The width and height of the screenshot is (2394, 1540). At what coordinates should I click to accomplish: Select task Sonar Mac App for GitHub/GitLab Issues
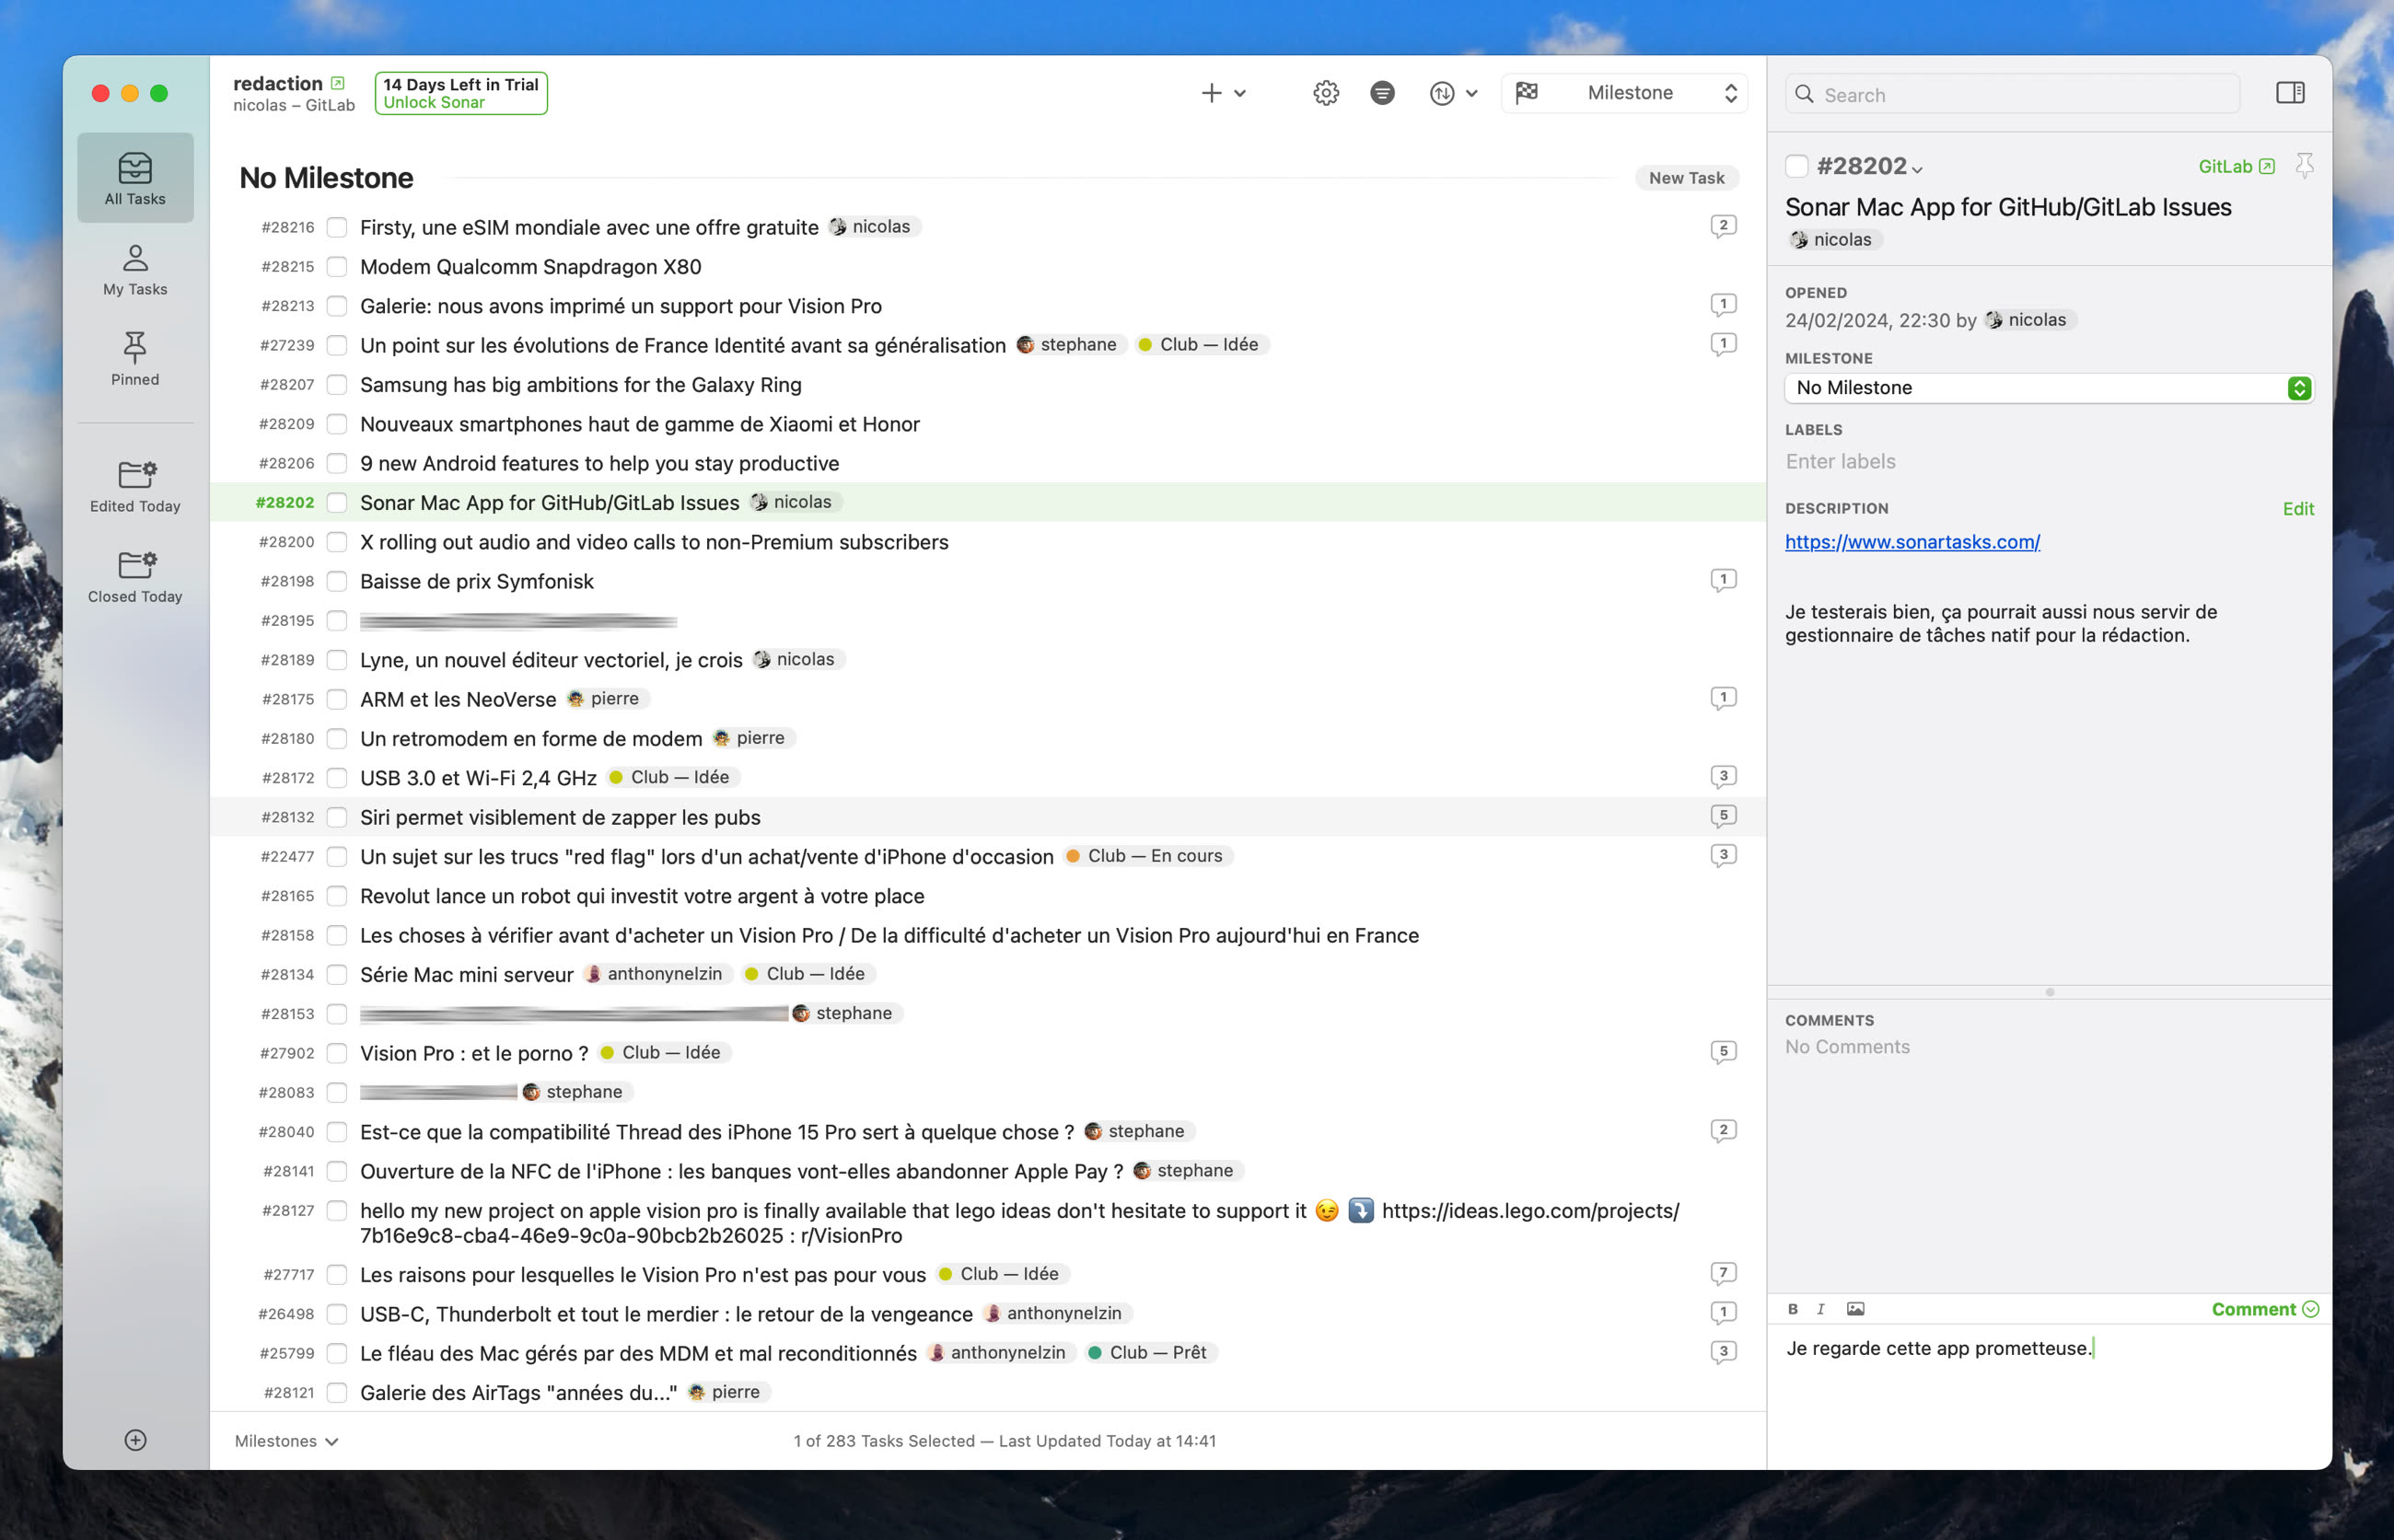987,502
